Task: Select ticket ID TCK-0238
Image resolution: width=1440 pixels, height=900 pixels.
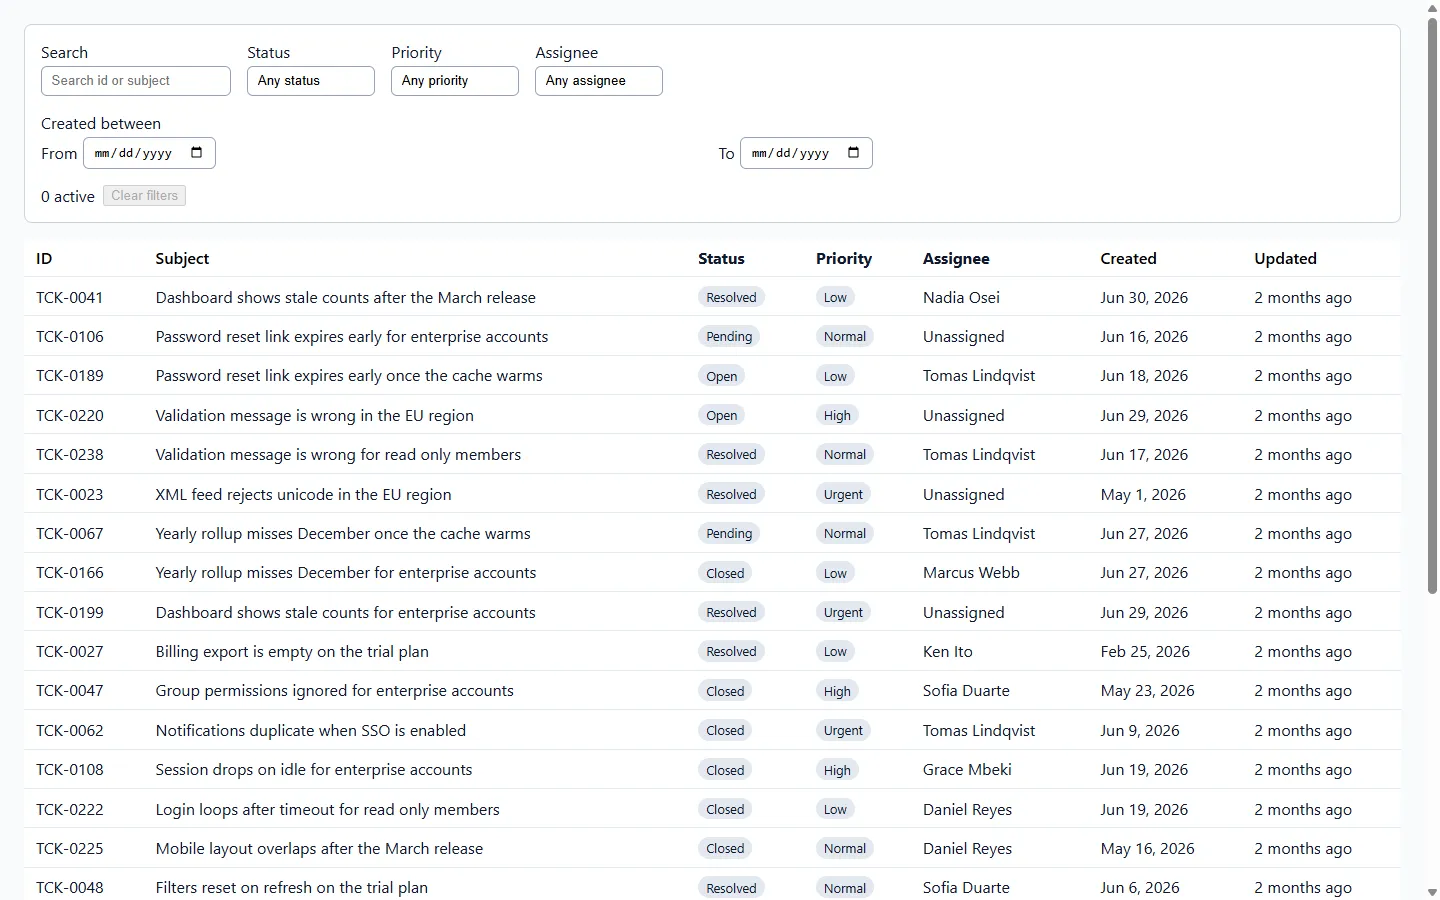Action: point(69,454)
